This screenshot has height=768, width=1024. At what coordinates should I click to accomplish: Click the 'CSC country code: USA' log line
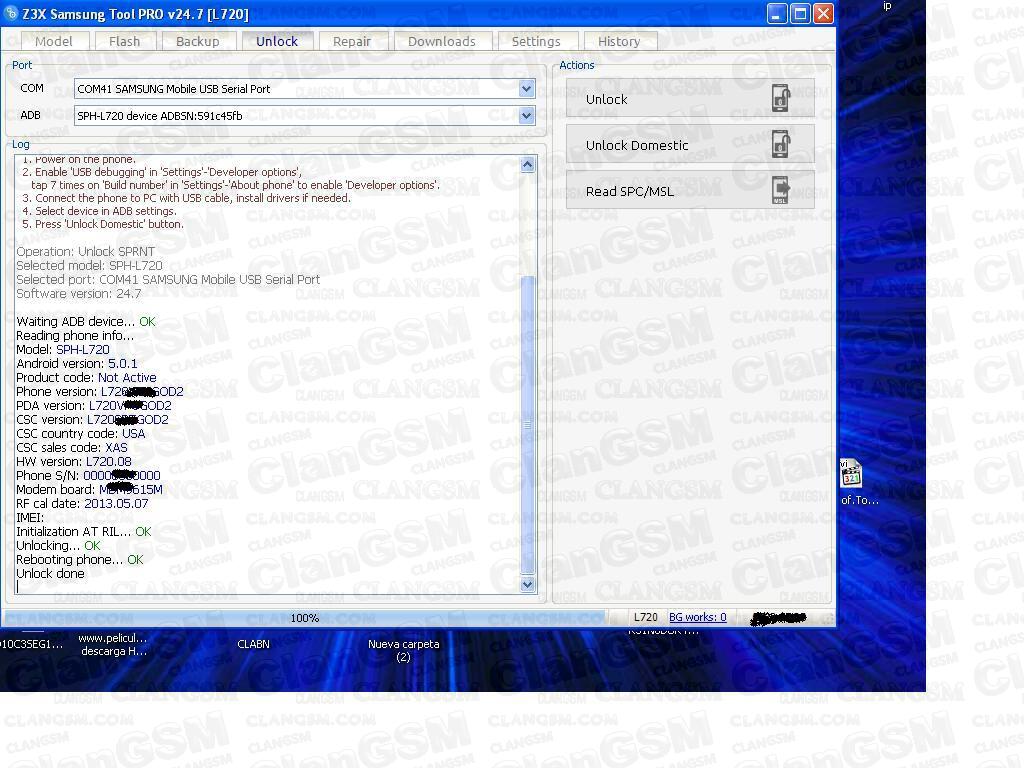[x=81, y=434]
